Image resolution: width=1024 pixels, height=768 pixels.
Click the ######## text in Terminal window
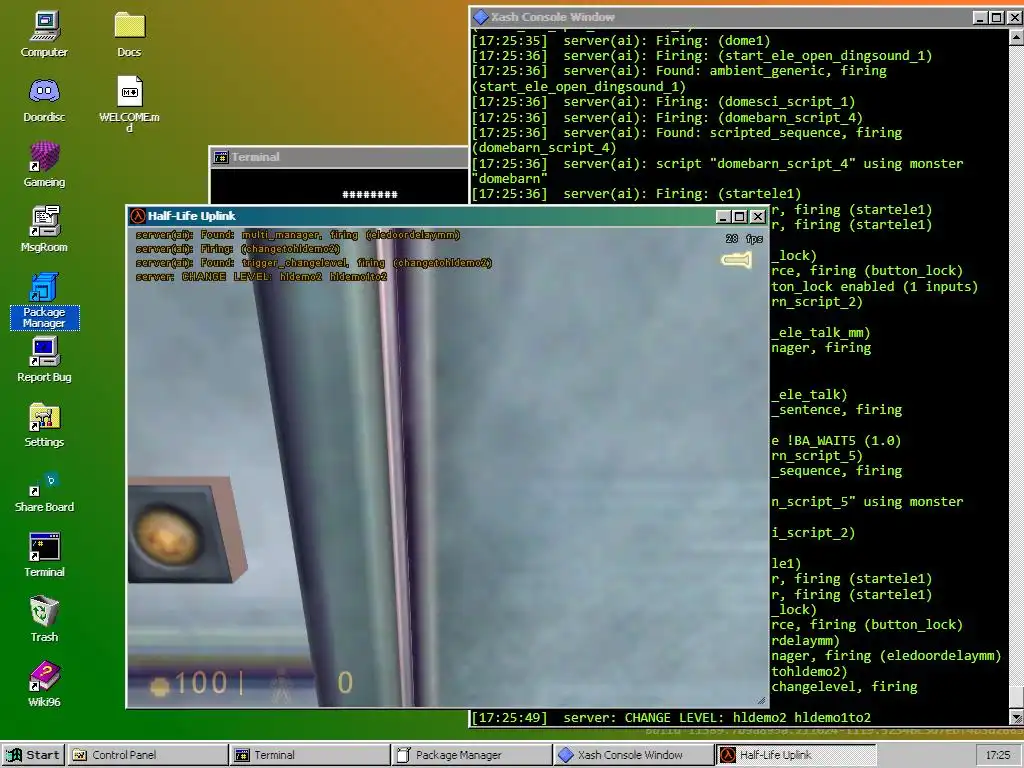click(370, 194)
